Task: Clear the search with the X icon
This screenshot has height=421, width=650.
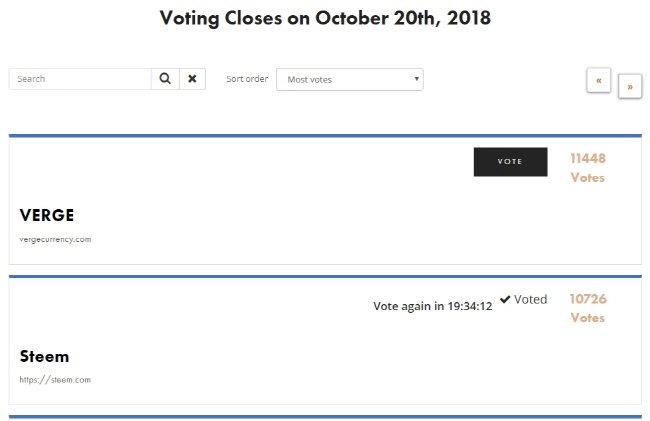Action: (x=192, y=79)
